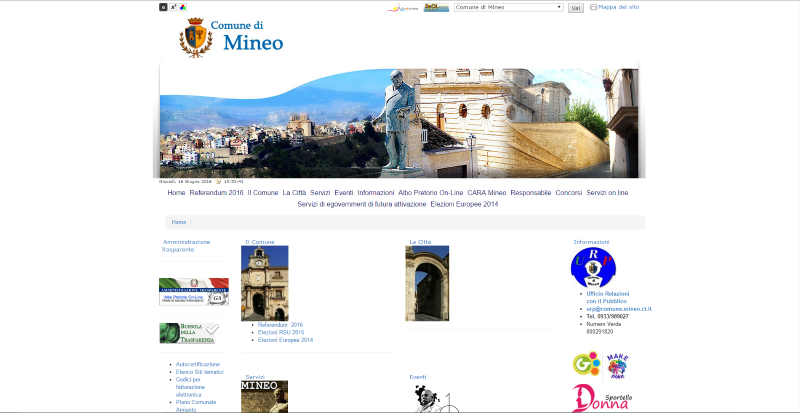Click the clock tower photo under Il Comune
This screenshot has height=413, width=800.
(264, 283)
